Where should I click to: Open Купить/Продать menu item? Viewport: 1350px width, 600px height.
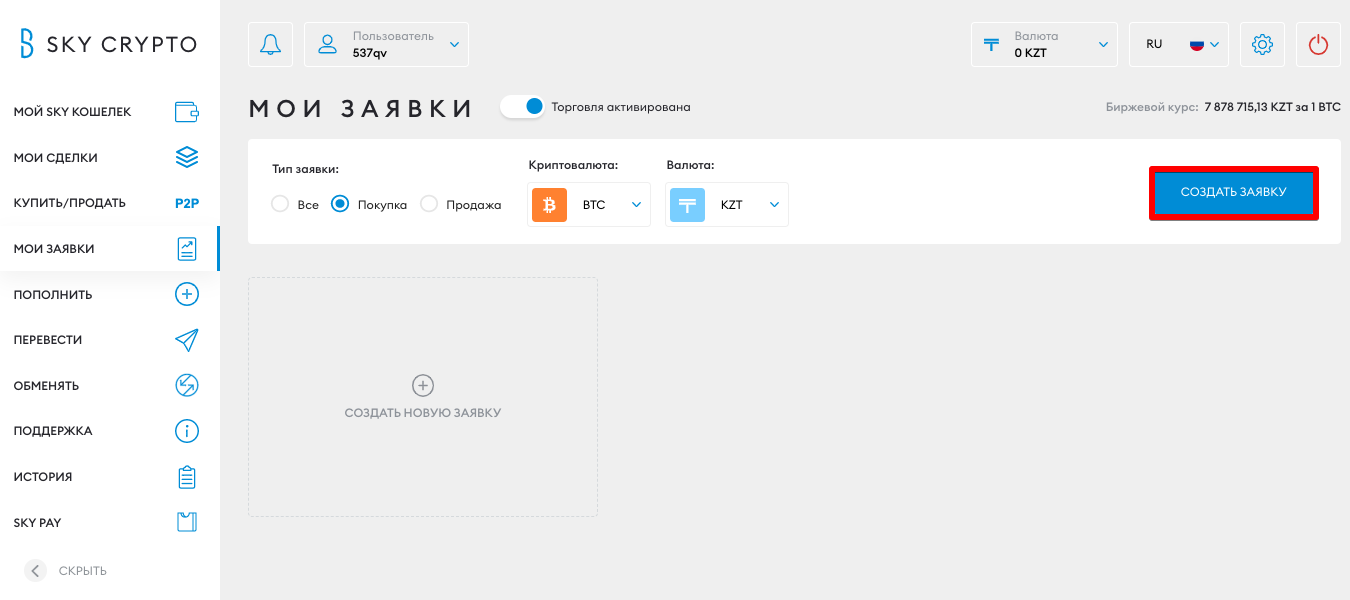(109, 203)
